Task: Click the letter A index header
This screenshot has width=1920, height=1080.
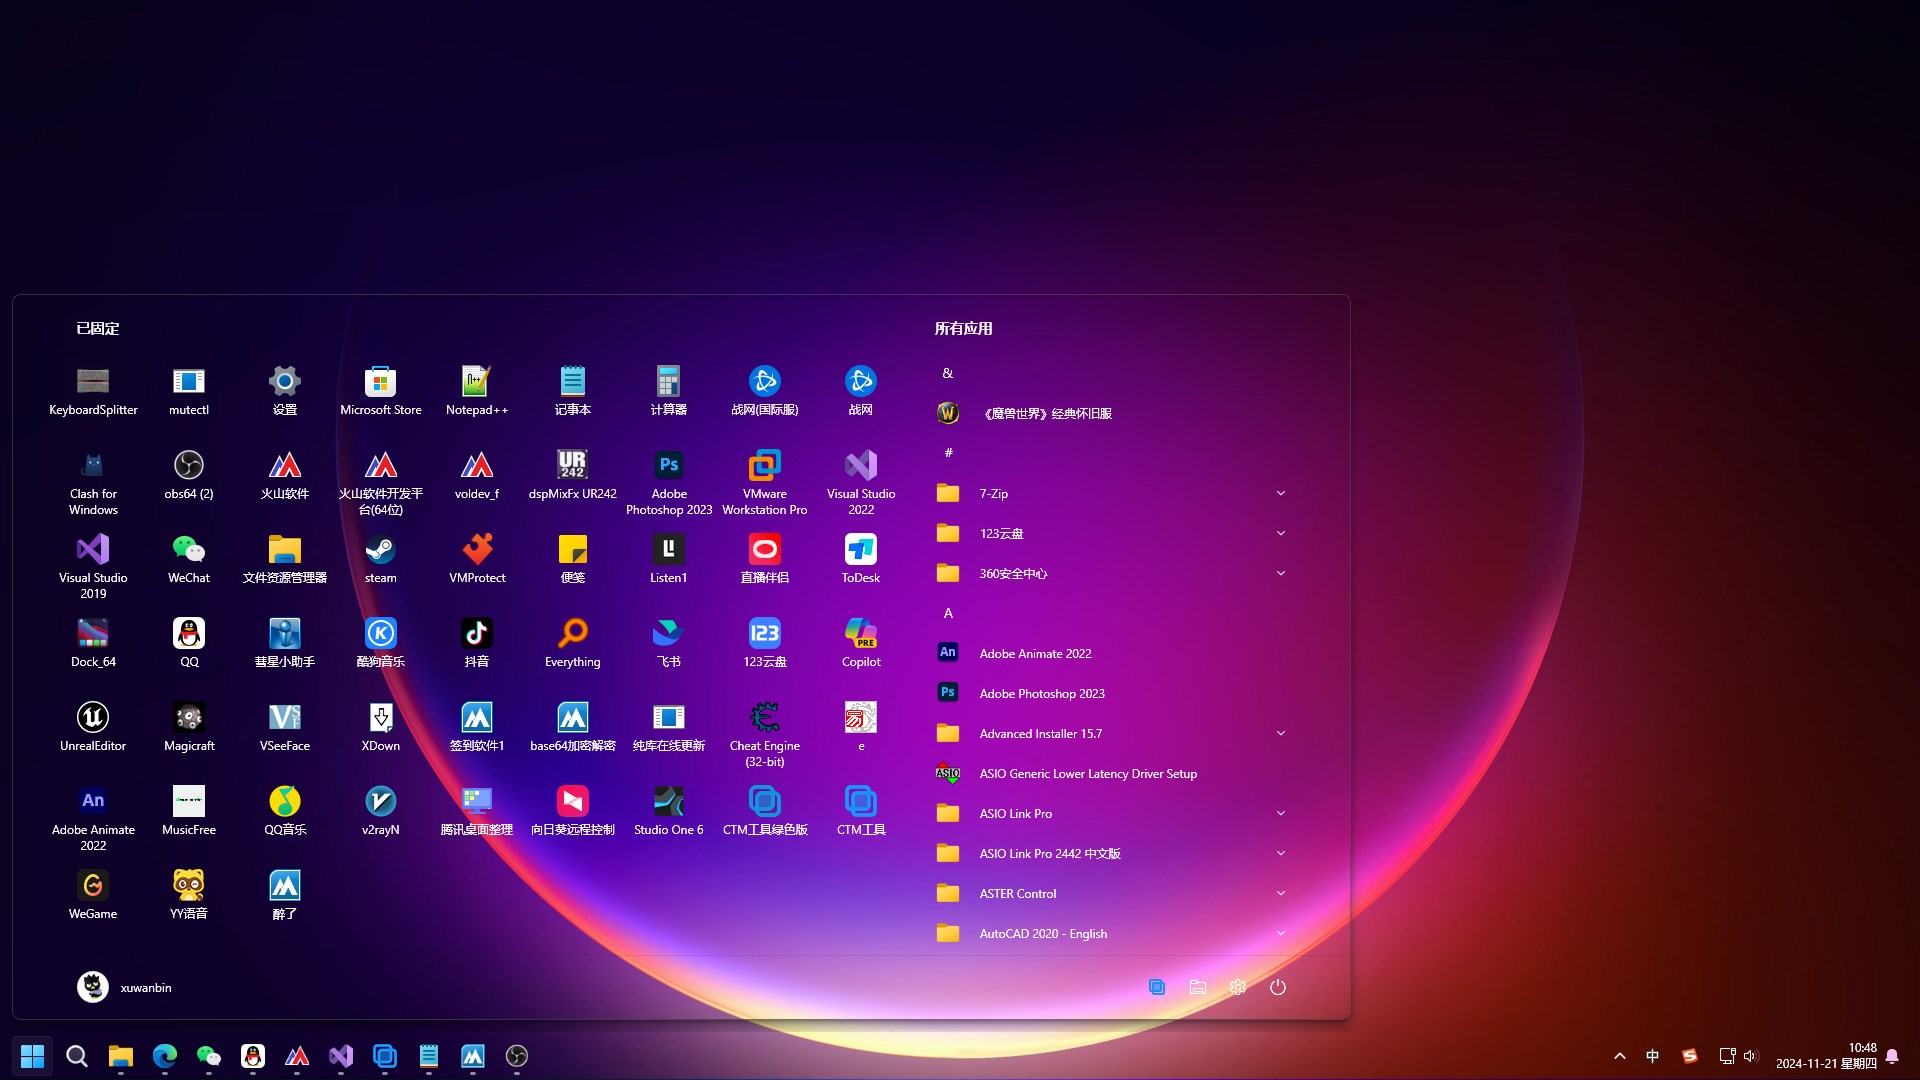Action: pyautogui.click(x=948, y=613)
